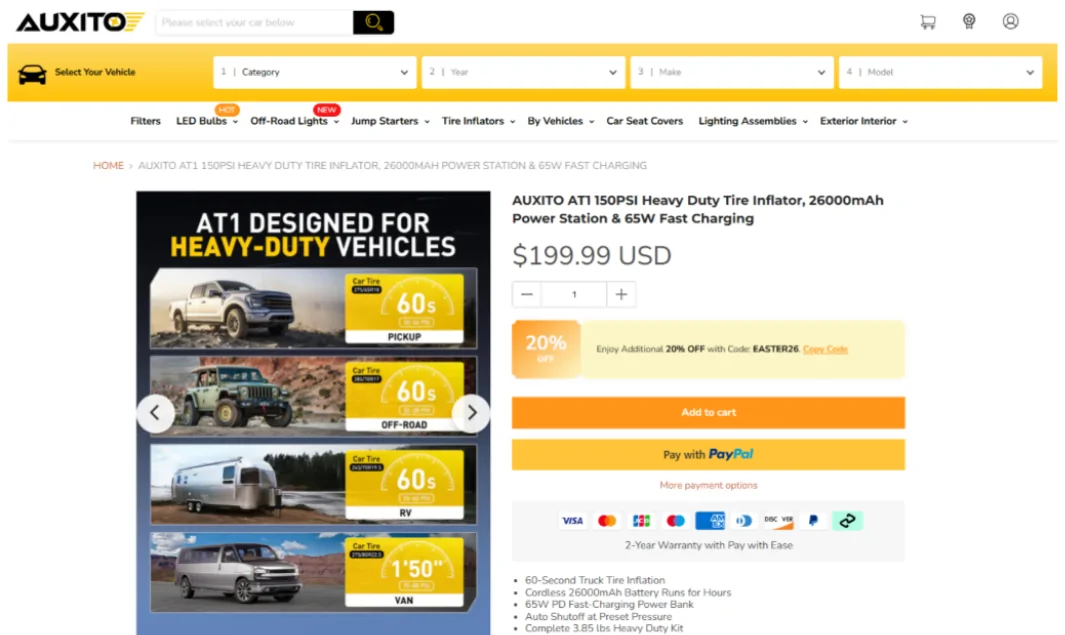Click the 60-Second Truck Tire Inflation bullet

point(595,580)
